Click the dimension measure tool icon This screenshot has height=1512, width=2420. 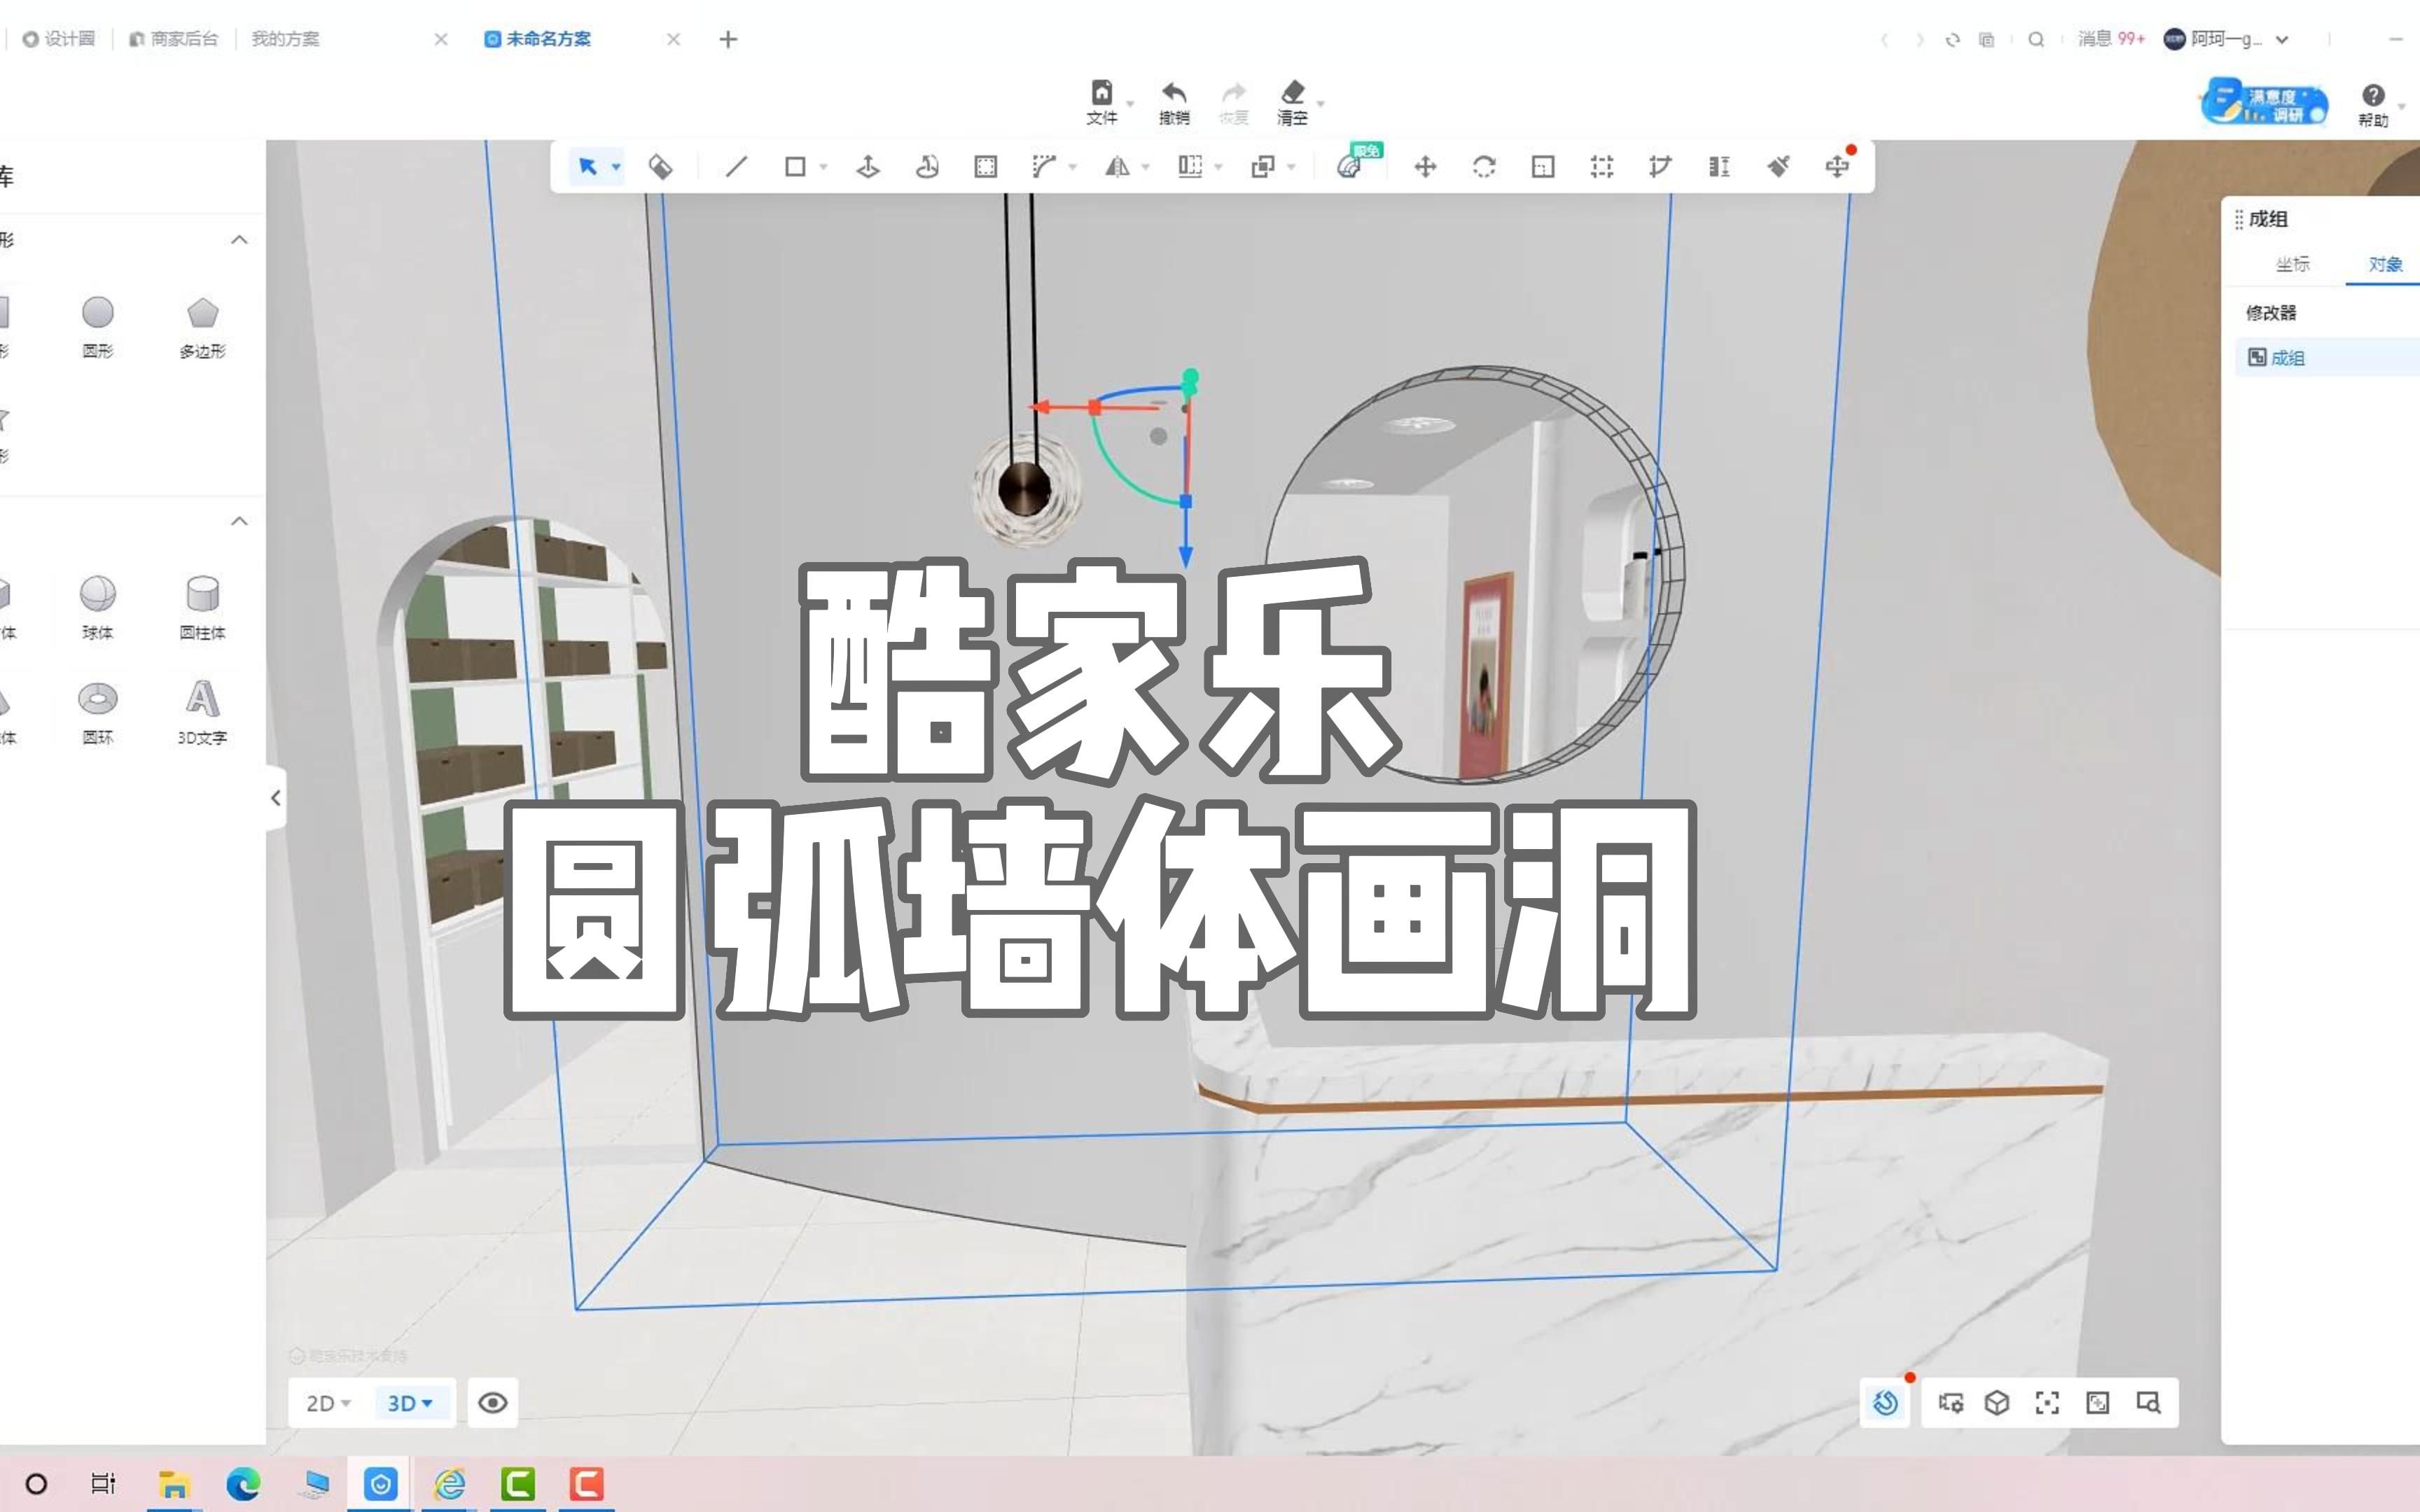click(x=1719, y=166)
